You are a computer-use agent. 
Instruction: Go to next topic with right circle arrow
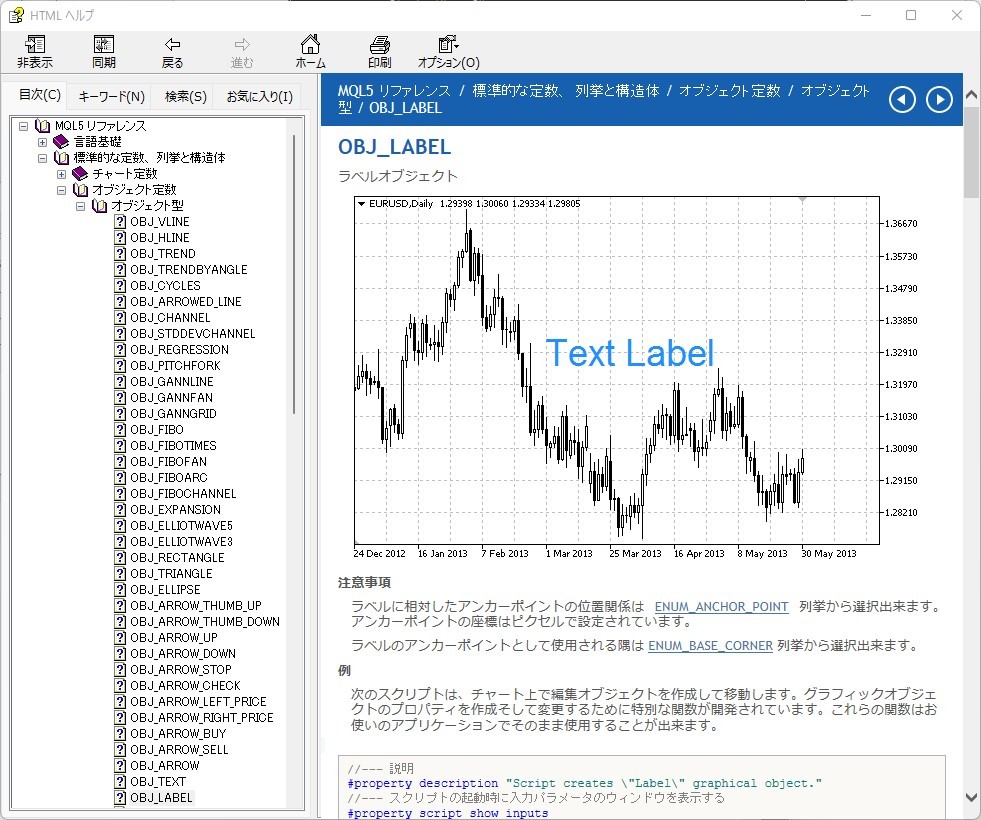pos(938,99)
